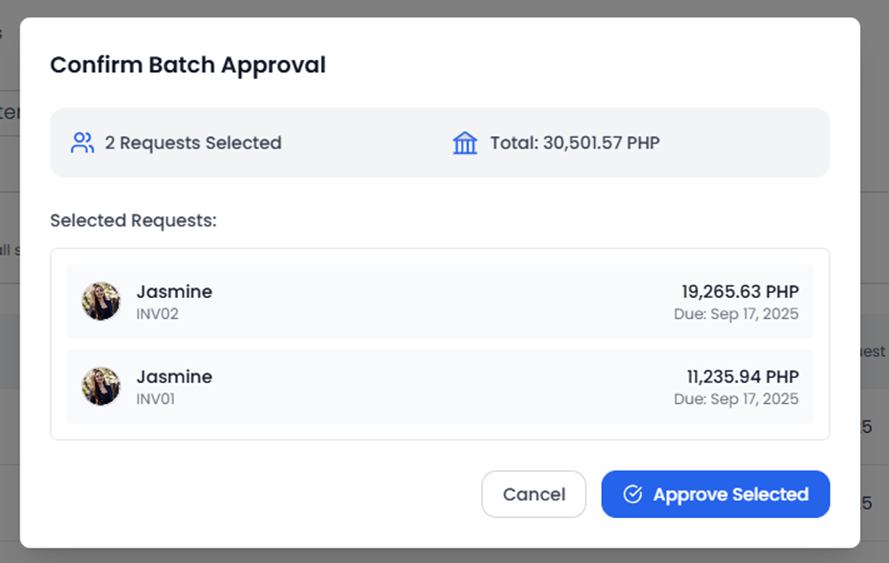
Task: Click the INV02 invoice label
Action: (x=157, y=314)
